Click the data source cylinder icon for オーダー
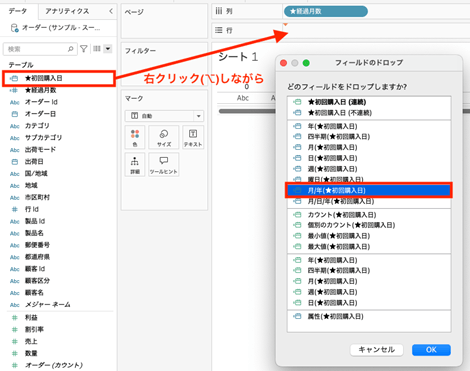470x371 pixels. tap(14, 28)
